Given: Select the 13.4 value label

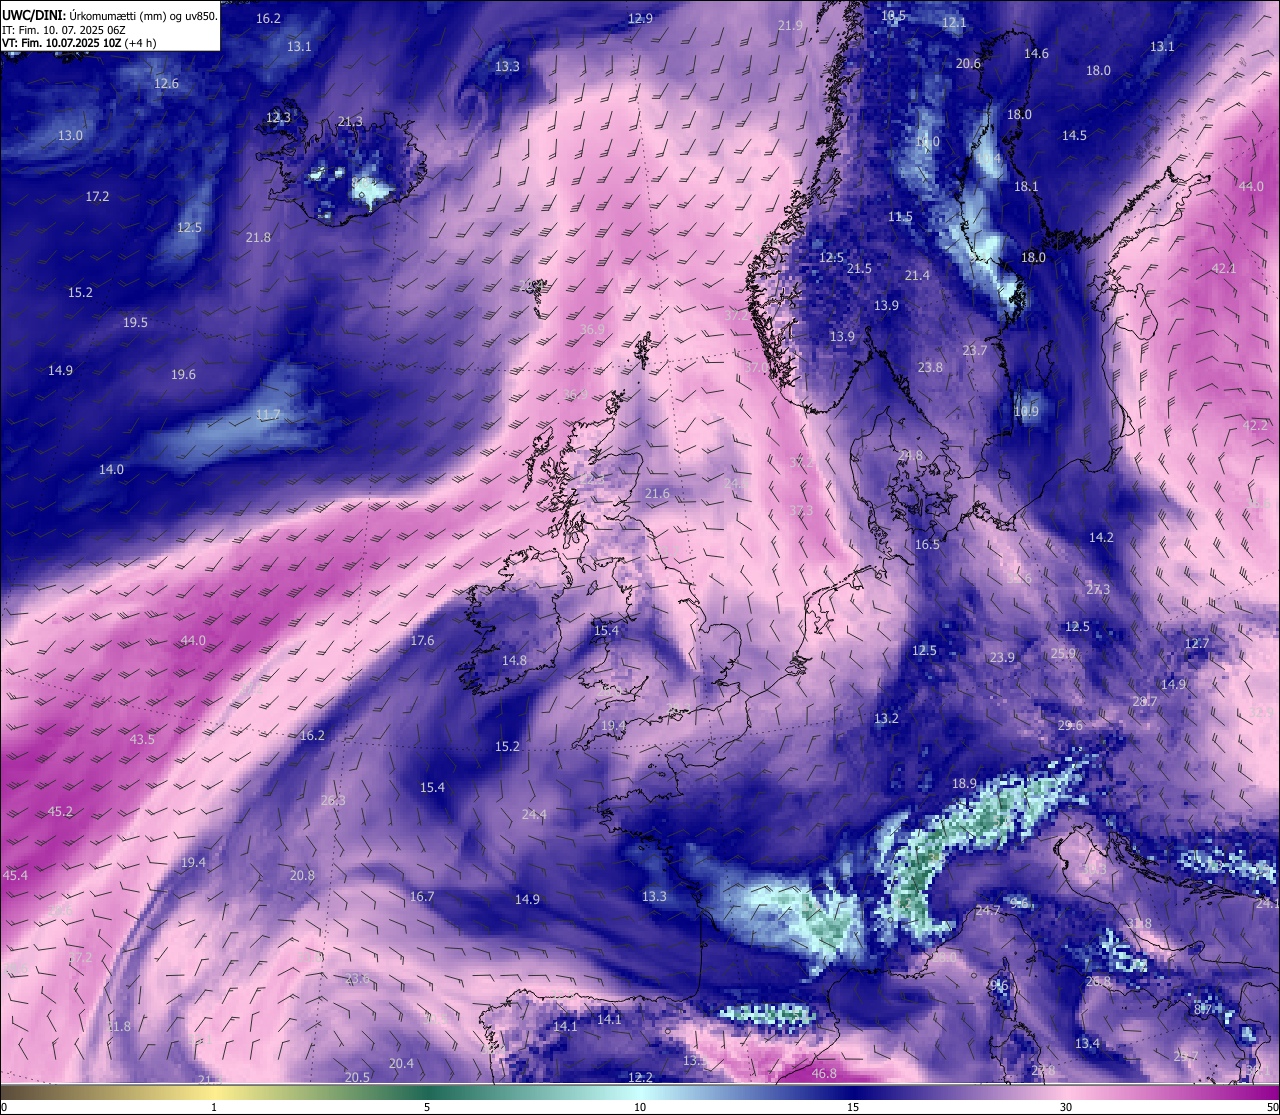Looking at the screenshot, I should pyautogui.click(x=1087, y=1043).
